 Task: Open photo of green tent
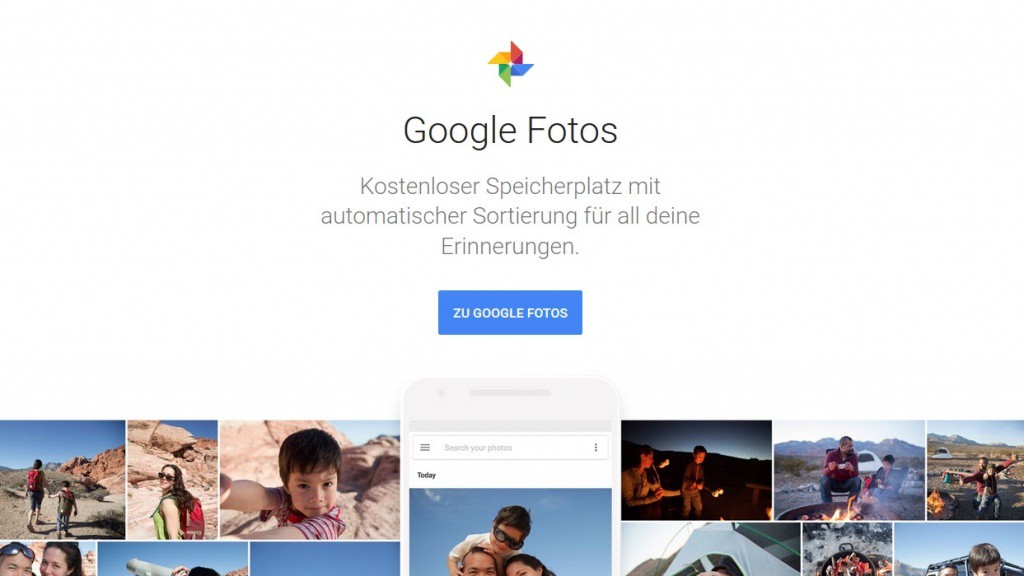click(711, 549)
